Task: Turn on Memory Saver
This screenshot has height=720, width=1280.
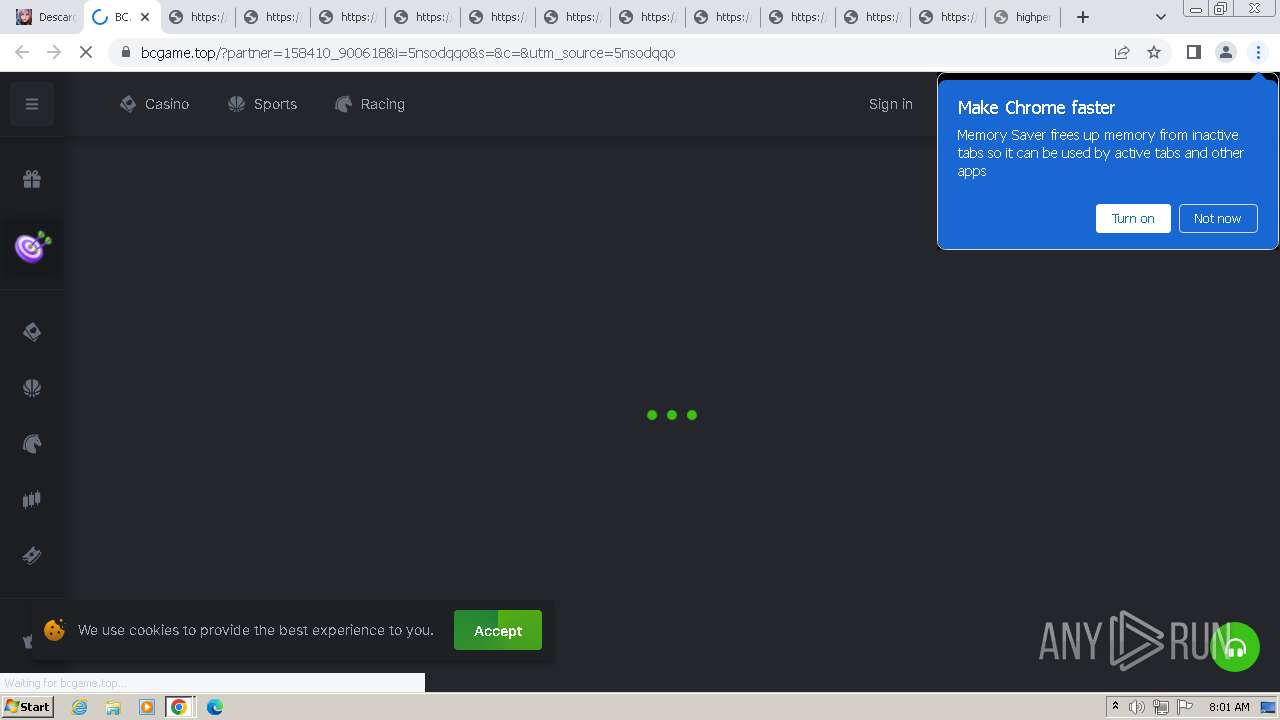Action: [1133, 218]
